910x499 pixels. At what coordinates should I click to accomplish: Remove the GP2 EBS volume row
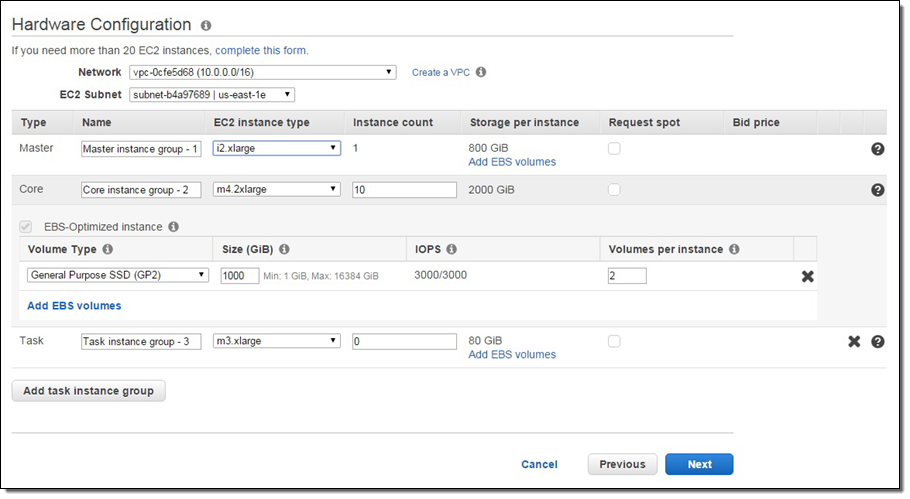click(x=807, y=276)
